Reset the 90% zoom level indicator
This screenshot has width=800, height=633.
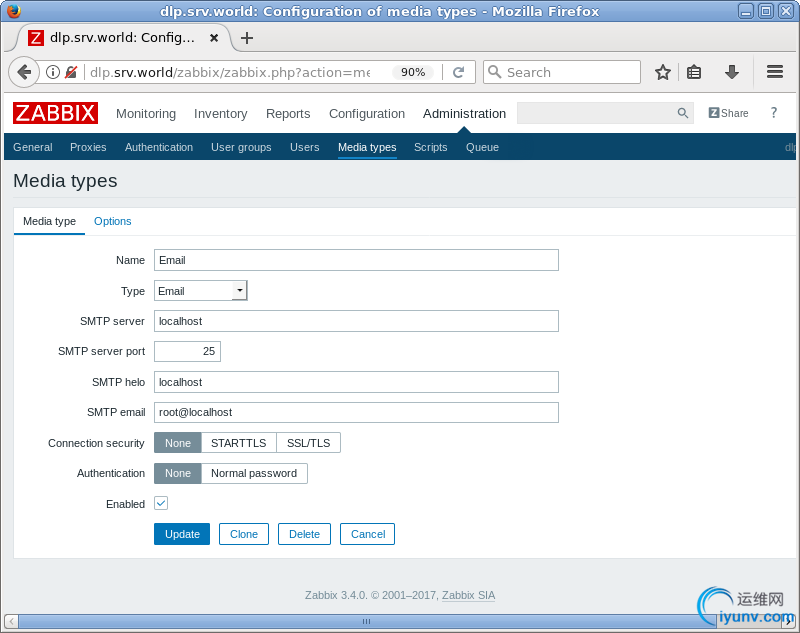tap(413, 72)
